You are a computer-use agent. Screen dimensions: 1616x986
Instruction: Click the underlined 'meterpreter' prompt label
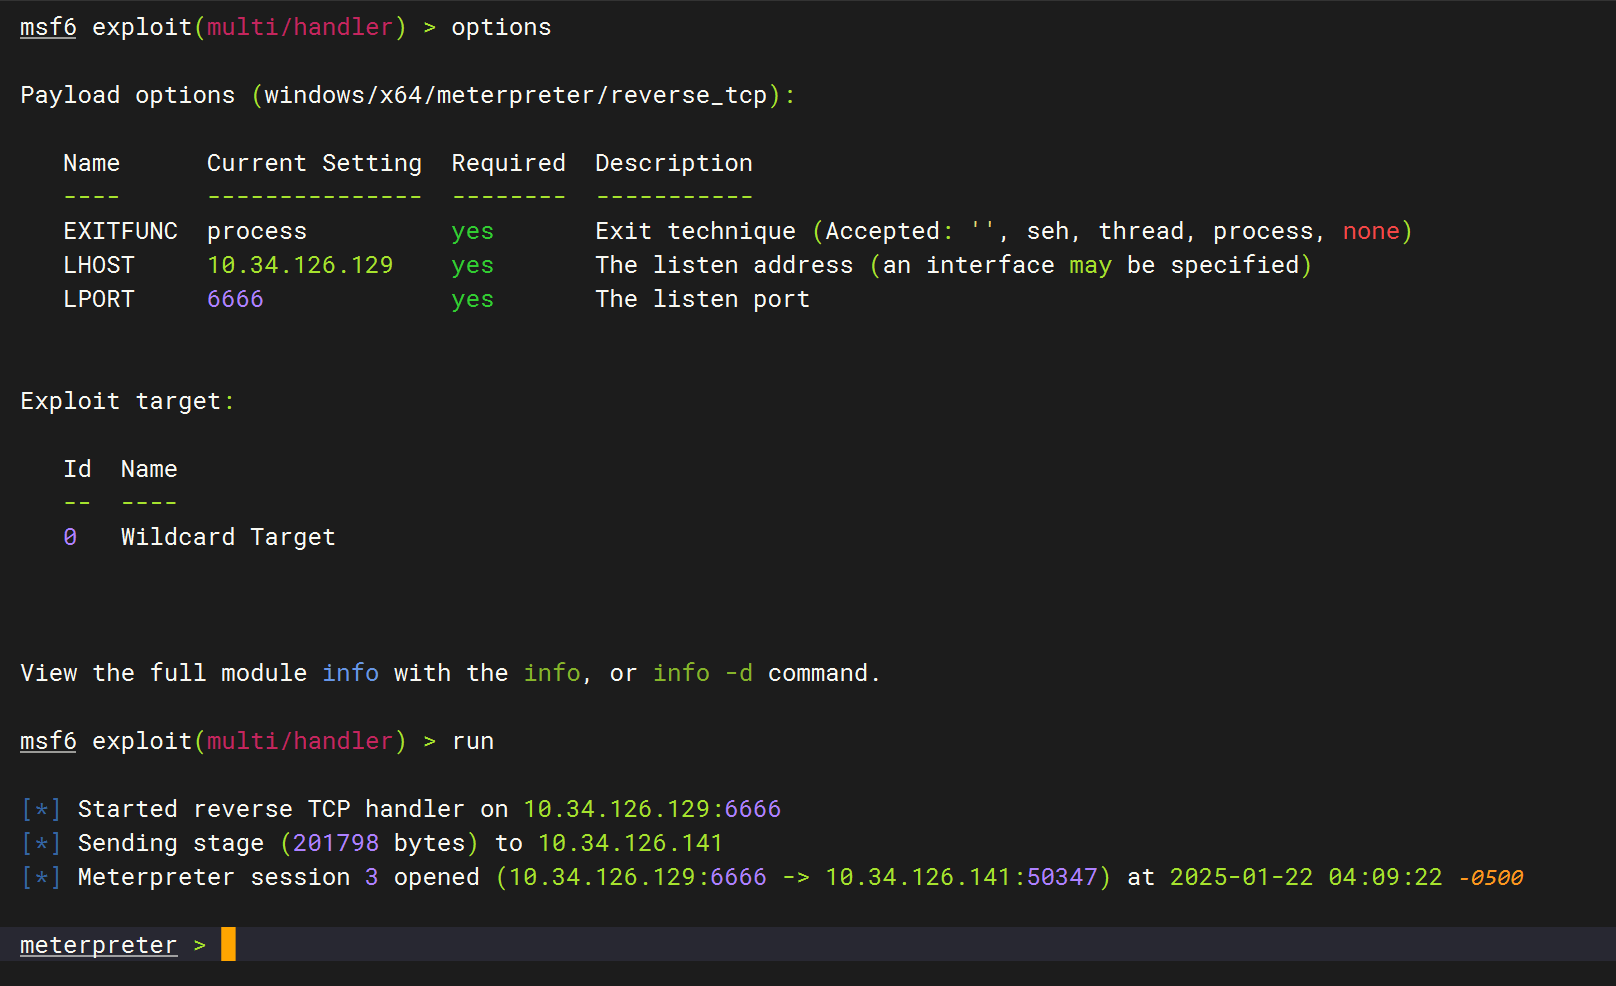pos(99,945)
